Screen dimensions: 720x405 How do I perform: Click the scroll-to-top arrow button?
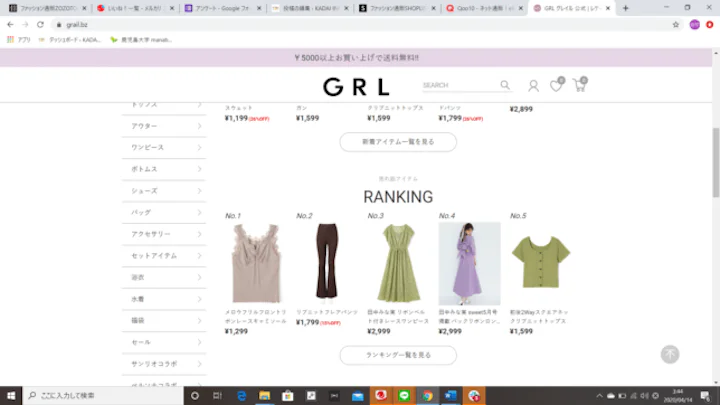coord(670,354)
